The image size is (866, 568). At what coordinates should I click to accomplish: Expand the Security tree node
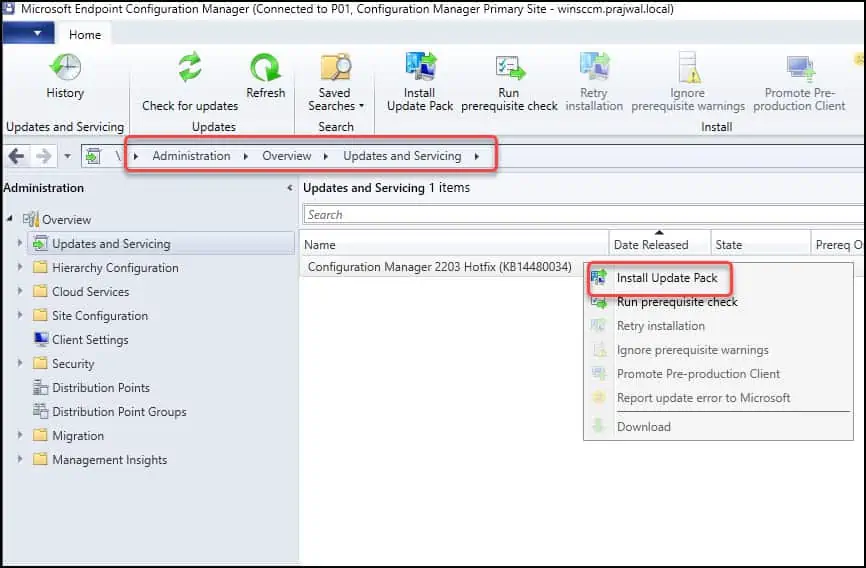[x=20, y=363]
